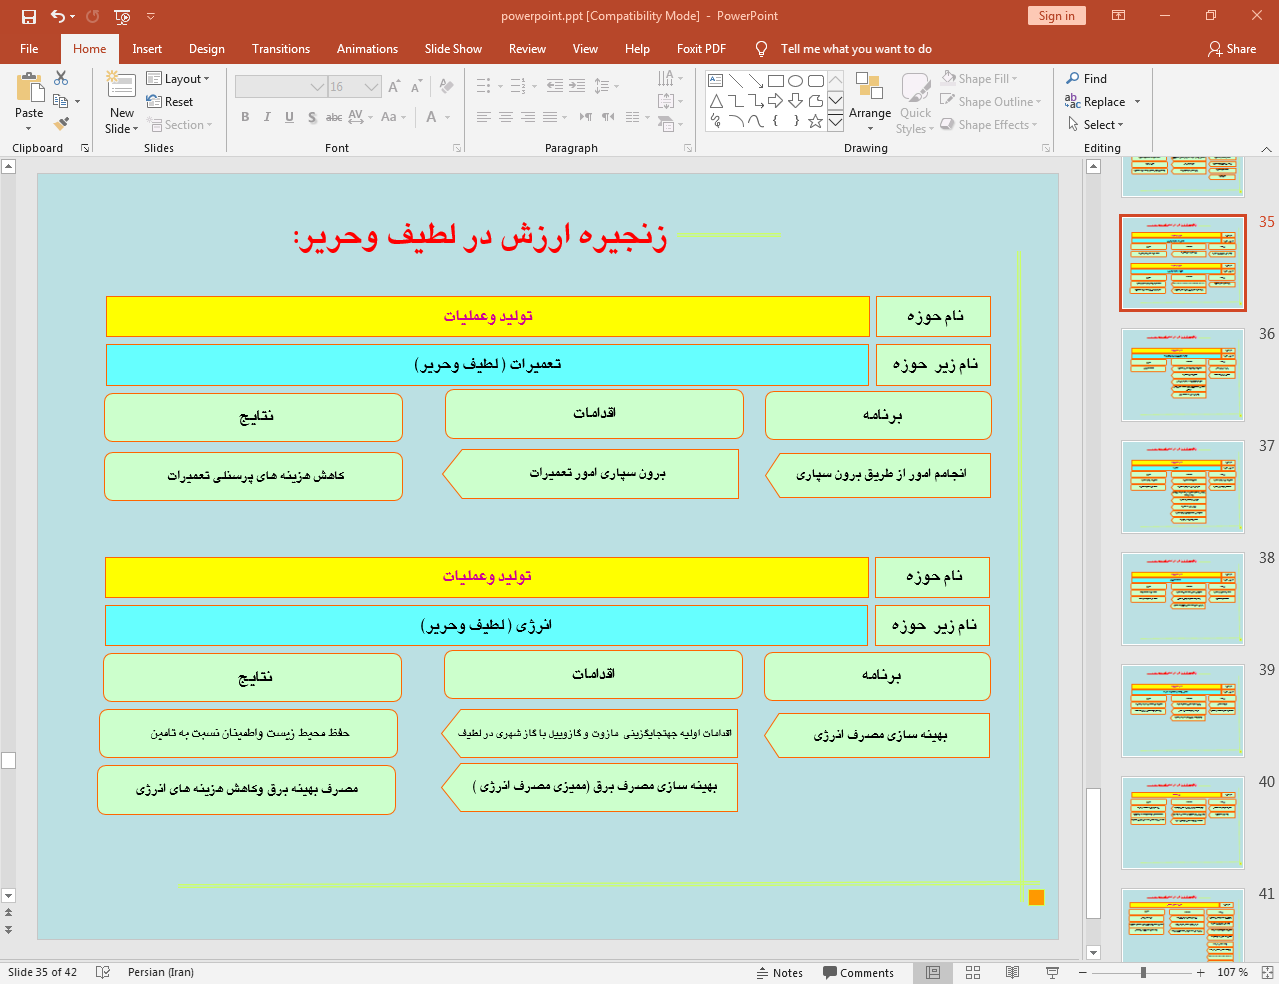This screenshot has height=984, width=1279.
Task: Toggle Underline formatting
Action: (x=289, y=117)
